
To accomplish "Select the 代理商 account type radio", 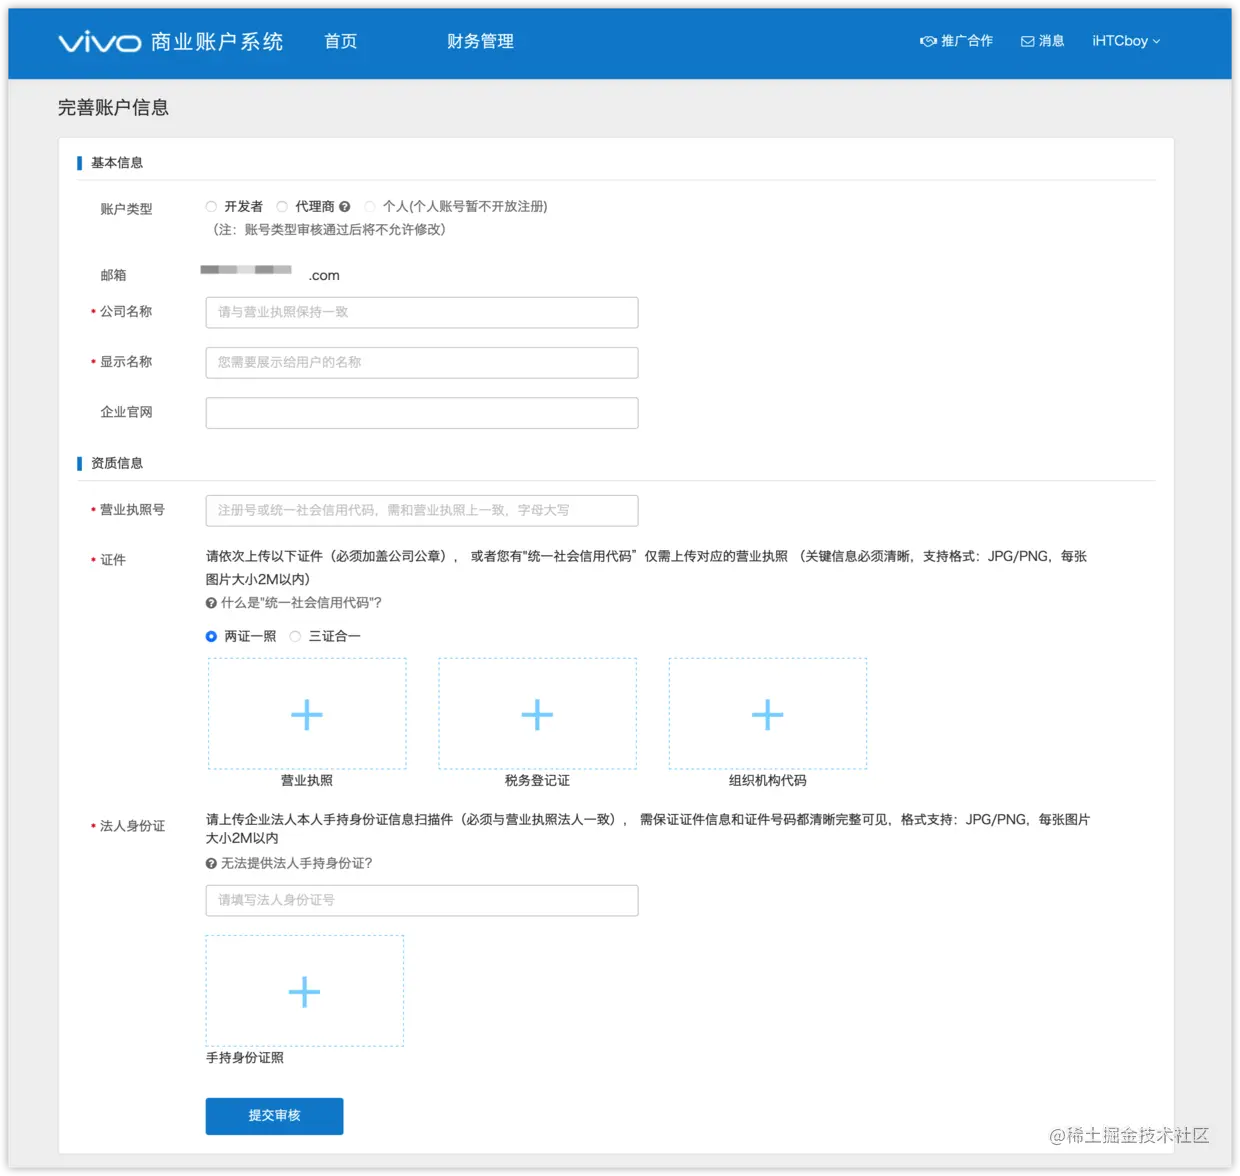I will pos(282,207).
